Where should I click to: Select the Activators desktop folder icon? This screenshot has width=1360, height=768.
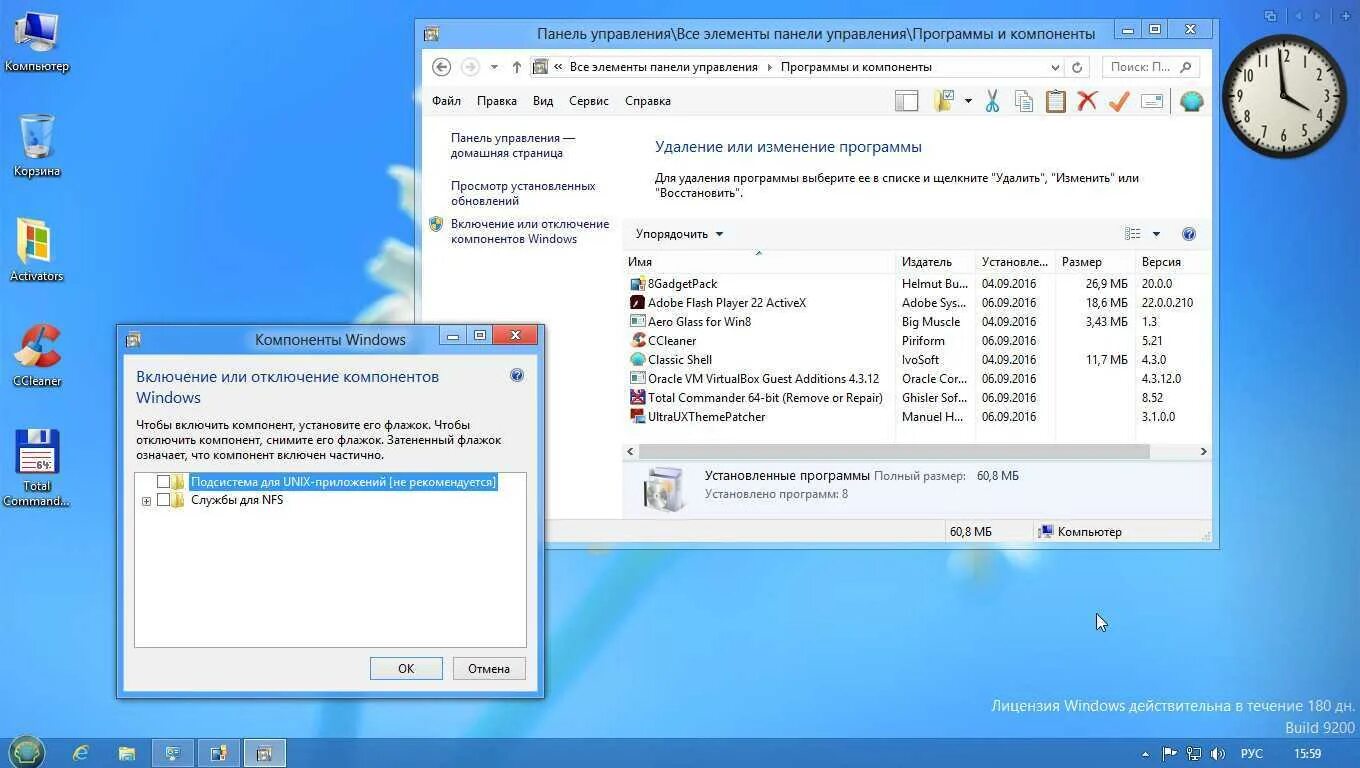coord(37,250)
